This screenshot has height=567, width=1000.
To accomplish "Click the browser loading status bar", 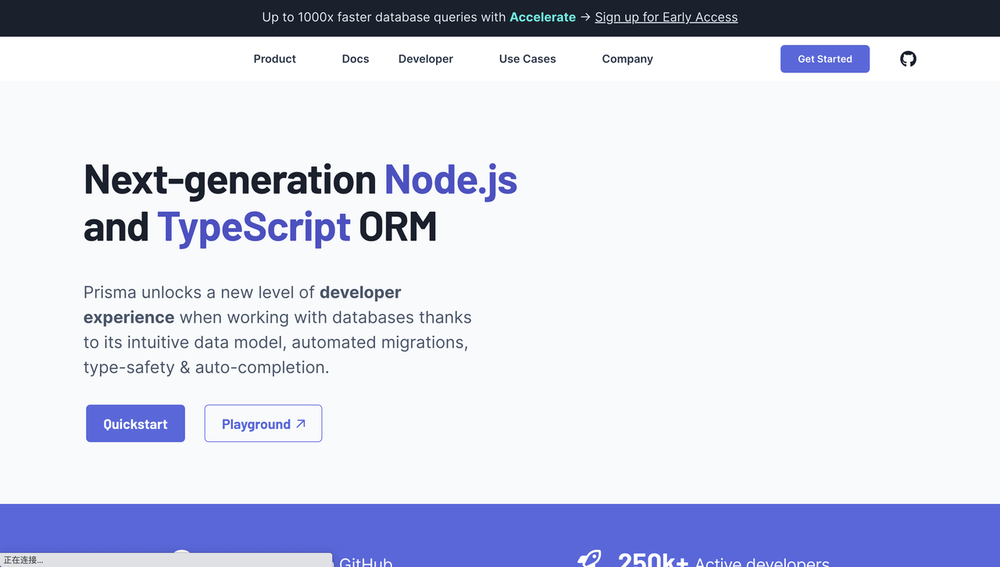I will click(x=165, y=560).
